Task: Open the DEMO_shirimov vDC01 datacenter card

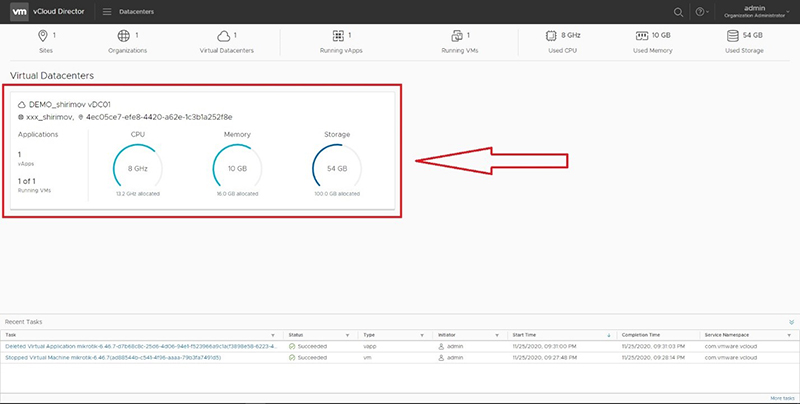Action: click(x=203, y=150)
